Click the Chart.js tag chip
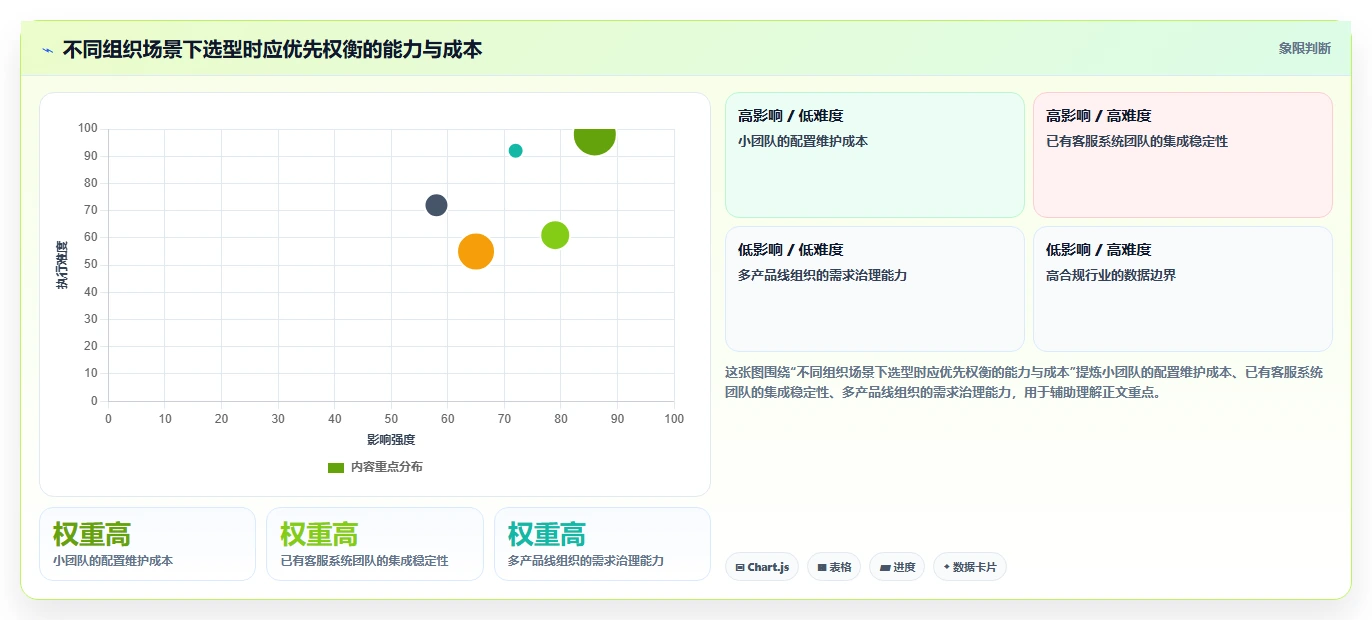Screen dimensions: 1372x620 pos(762,567)
